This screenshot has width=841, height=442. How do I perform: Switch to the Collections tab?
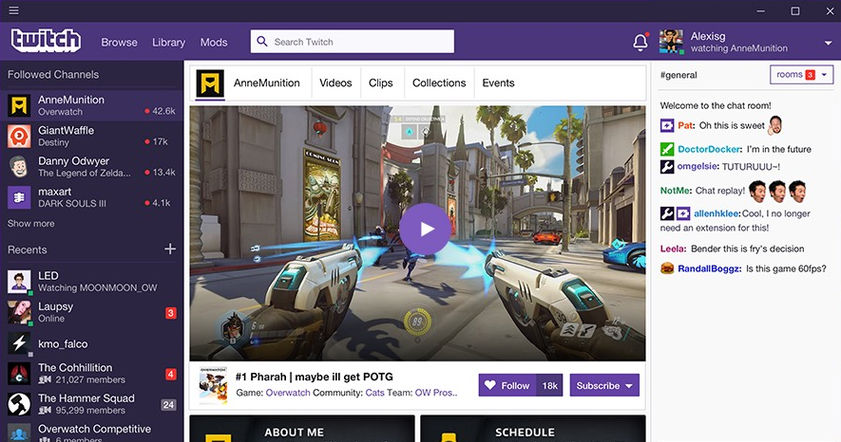[439, 83]
